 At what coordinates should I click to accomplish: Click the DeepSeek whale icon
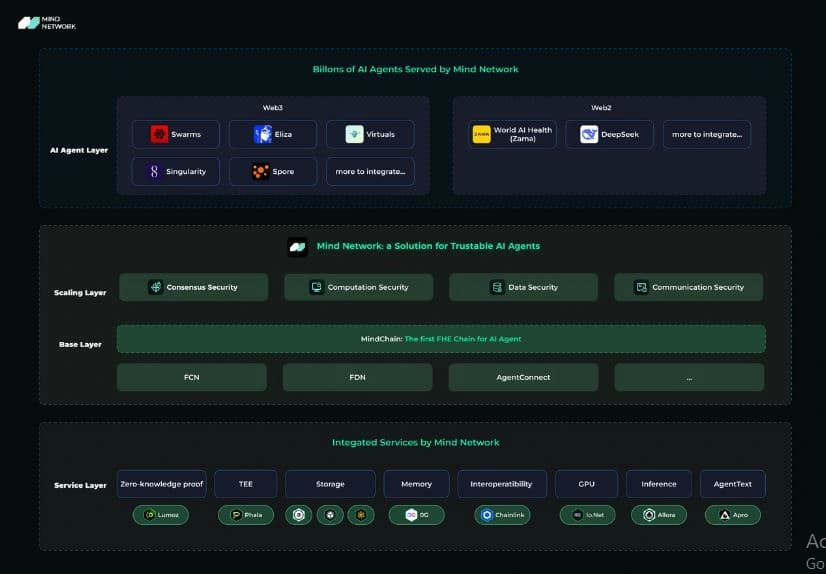click(588, 134)
